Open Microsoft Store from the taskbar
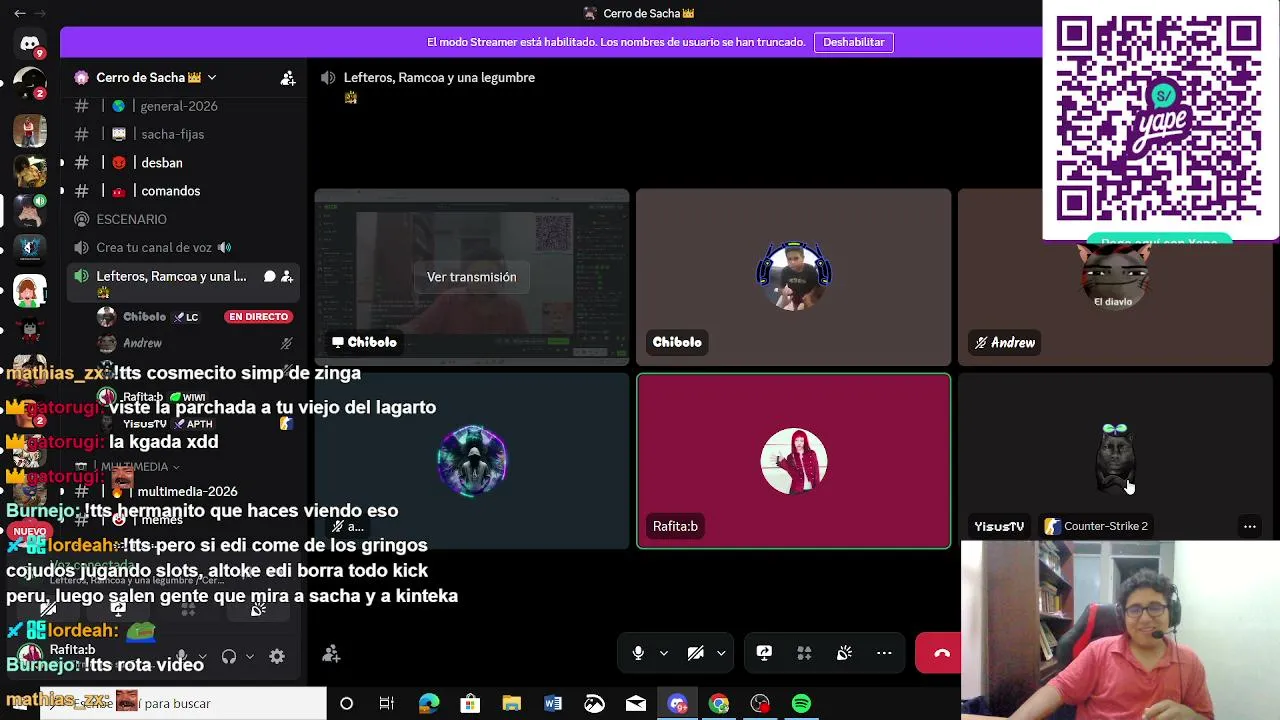 [x=470, y=704]
